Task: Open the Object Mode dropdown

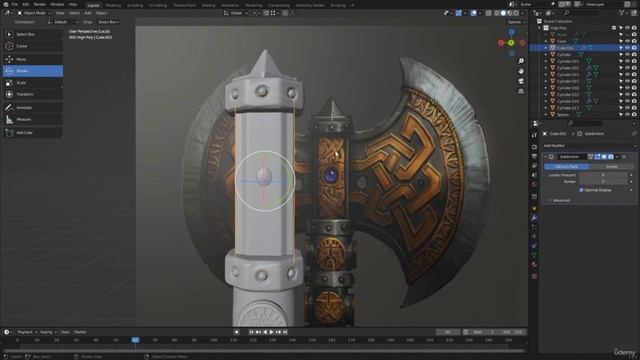Action: coord(34,13)
